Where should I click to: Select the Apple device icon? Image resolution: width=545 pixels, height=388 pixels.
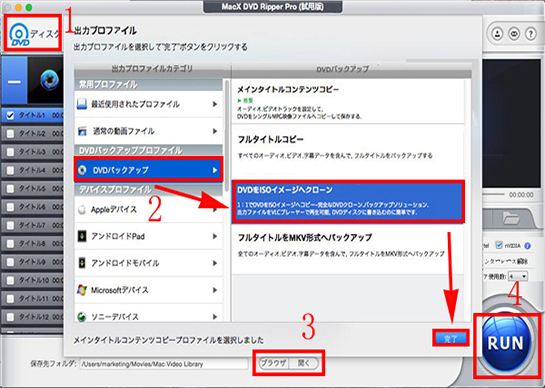[82, 209]
